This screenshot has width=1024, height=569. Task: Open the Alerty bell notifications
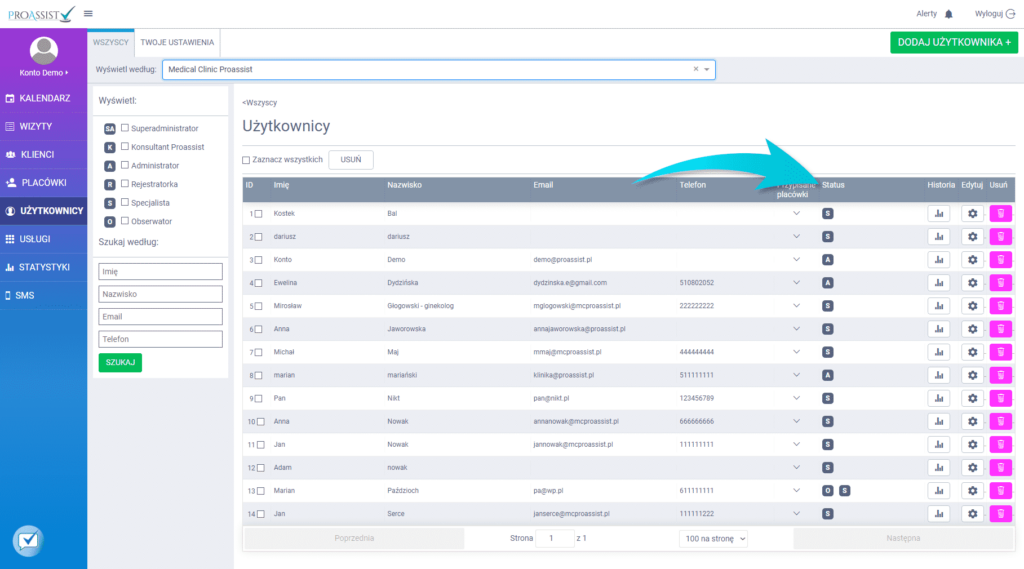click(949, 14)
